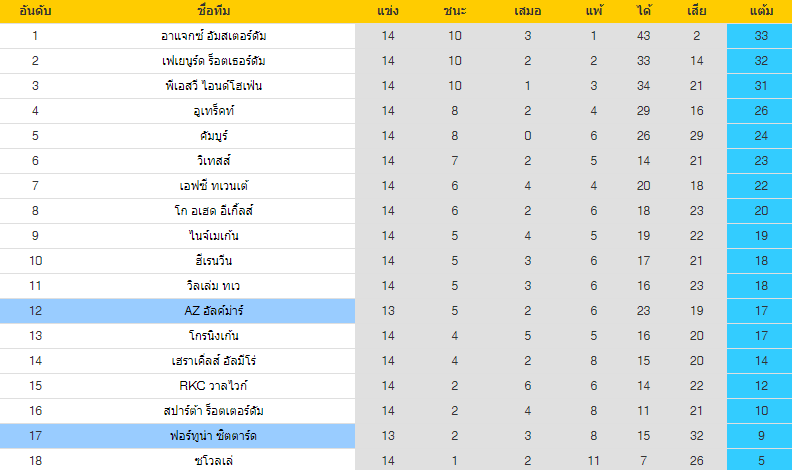This screenshot has height=470, width=792.
Task: Select the เฟเยนูร์ด ร็อตเธอร์ดัม team row
Action: pyautogui.click(x=213, y=61)
